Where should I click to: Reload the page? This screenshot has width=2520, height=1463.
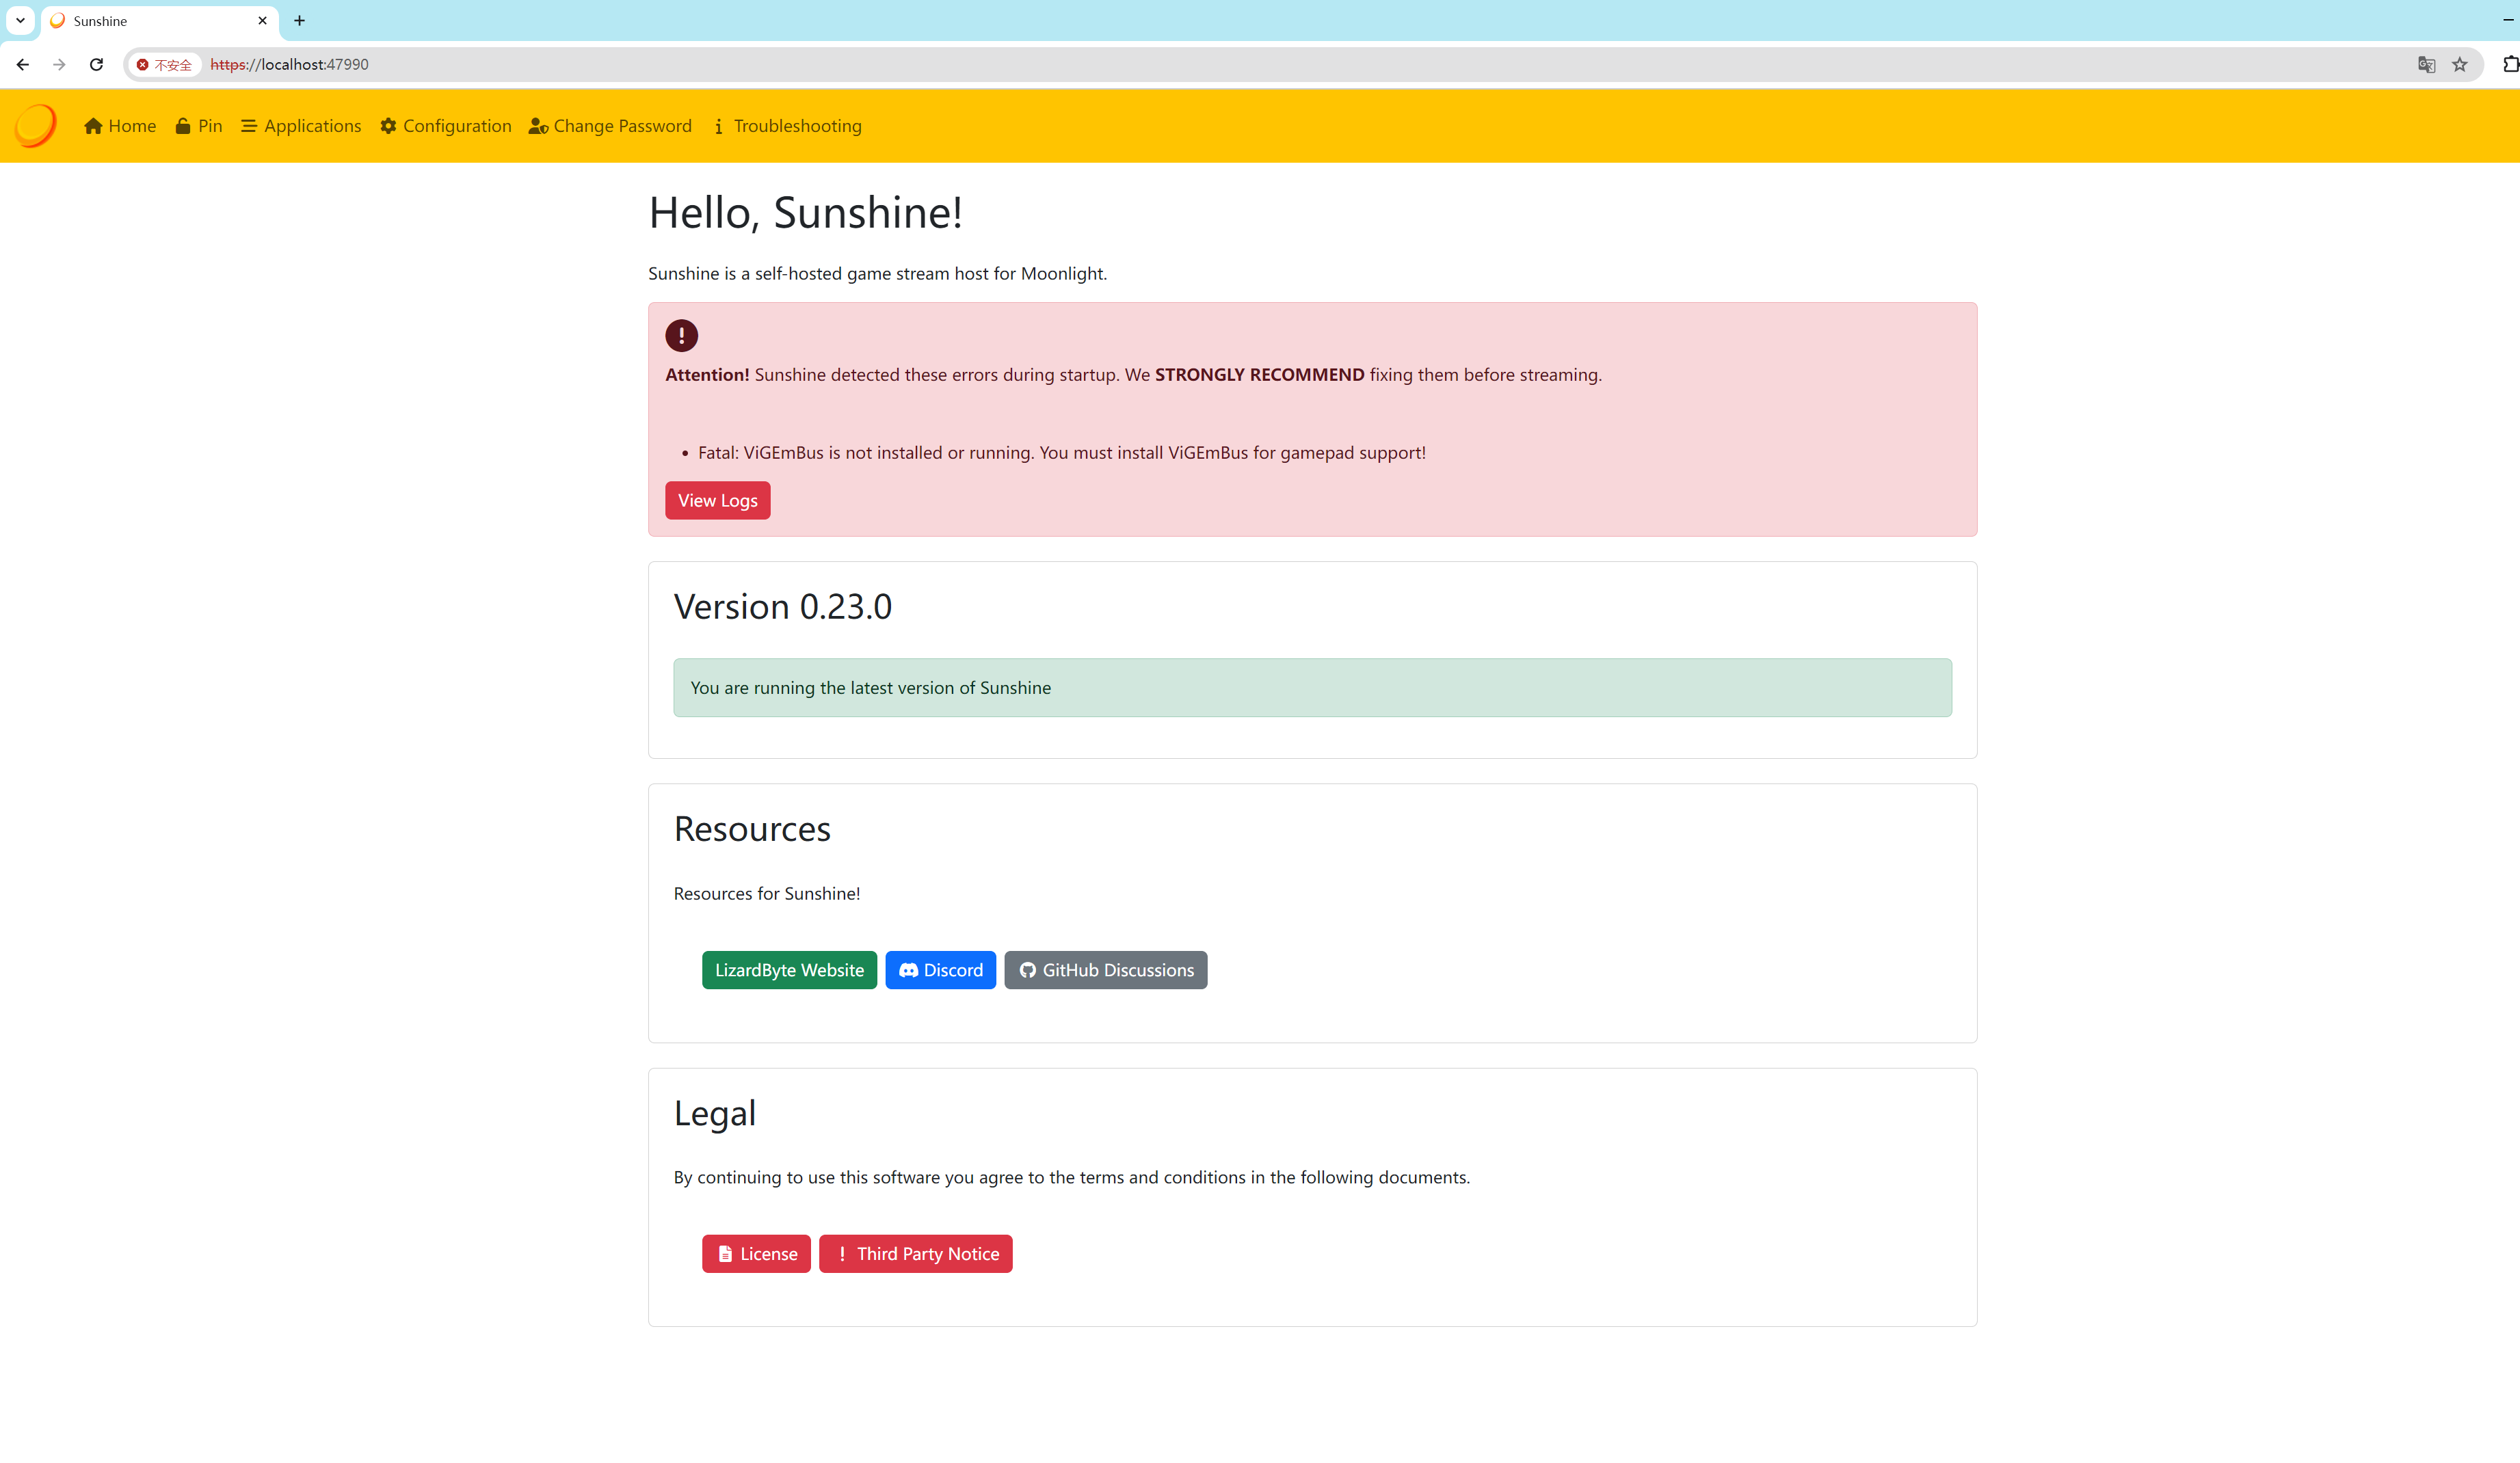click(96, 64)
